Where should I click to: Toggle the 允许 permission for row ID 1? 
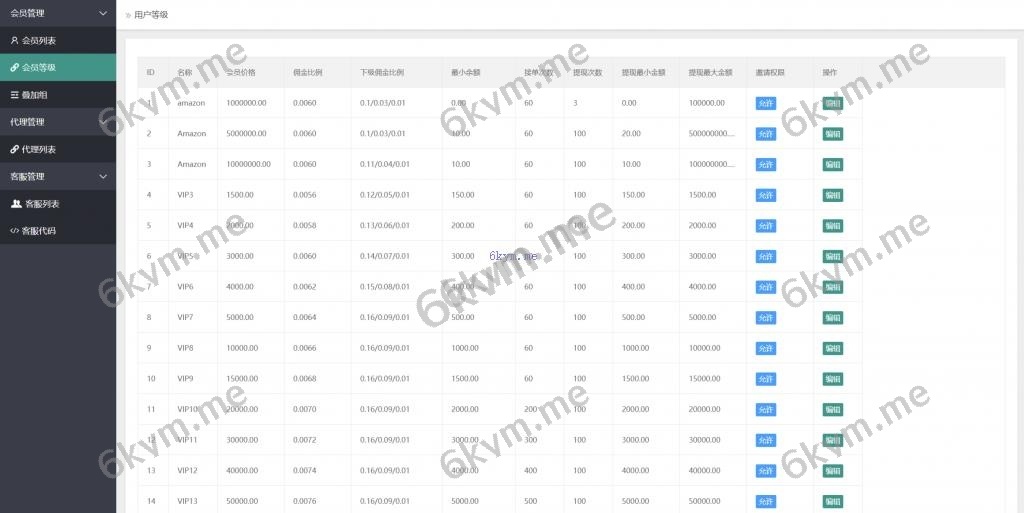(x=765, y=103)
